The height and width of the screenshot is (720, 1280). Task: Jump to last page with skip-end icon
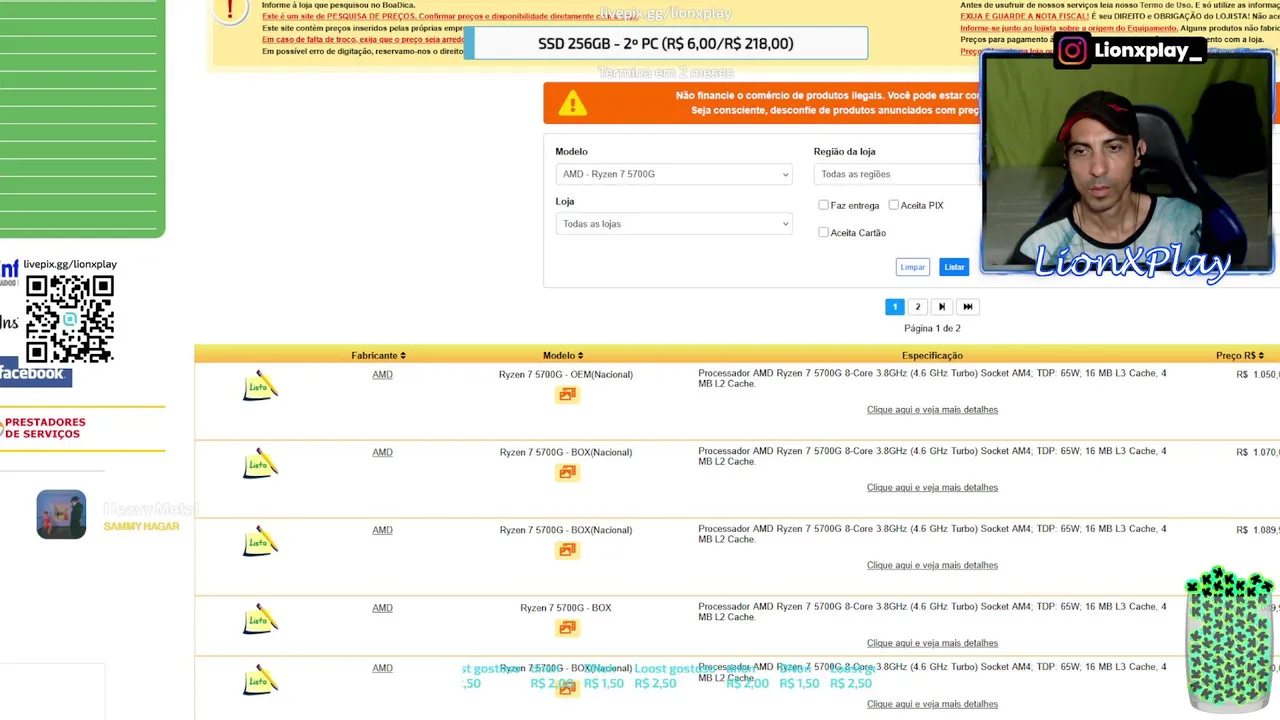tap(967, 307)
